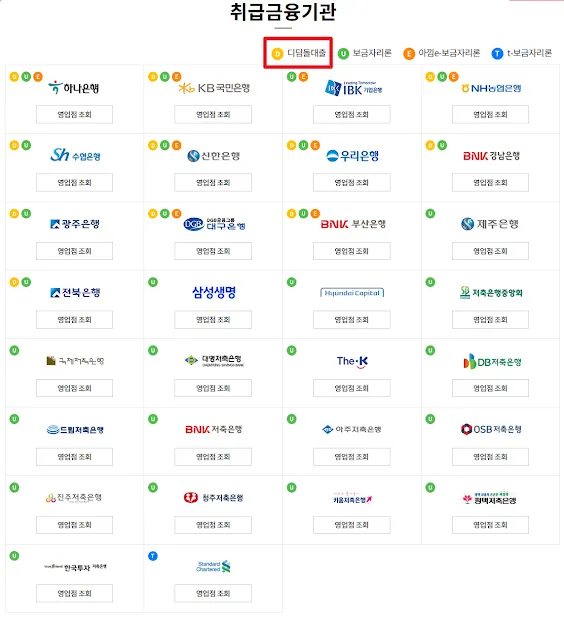The height and width of the screenshot is (619, 564).
Task: Click the Standard Chartered logo
Action: 214,566
